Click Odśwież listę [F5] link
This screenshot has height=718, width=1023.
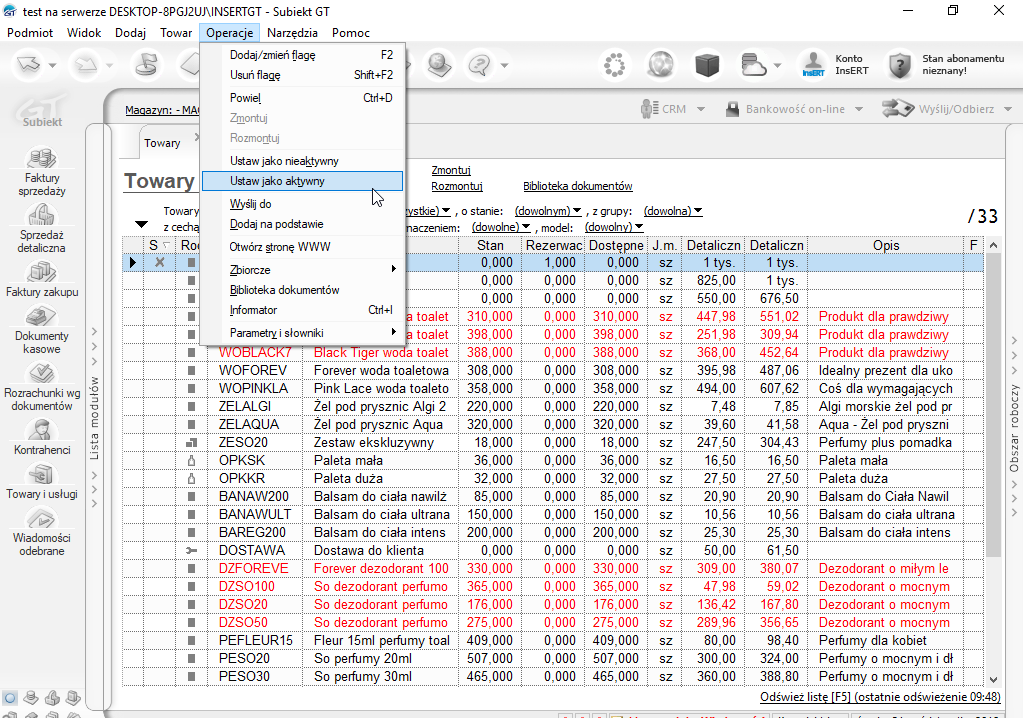point(880,696)
